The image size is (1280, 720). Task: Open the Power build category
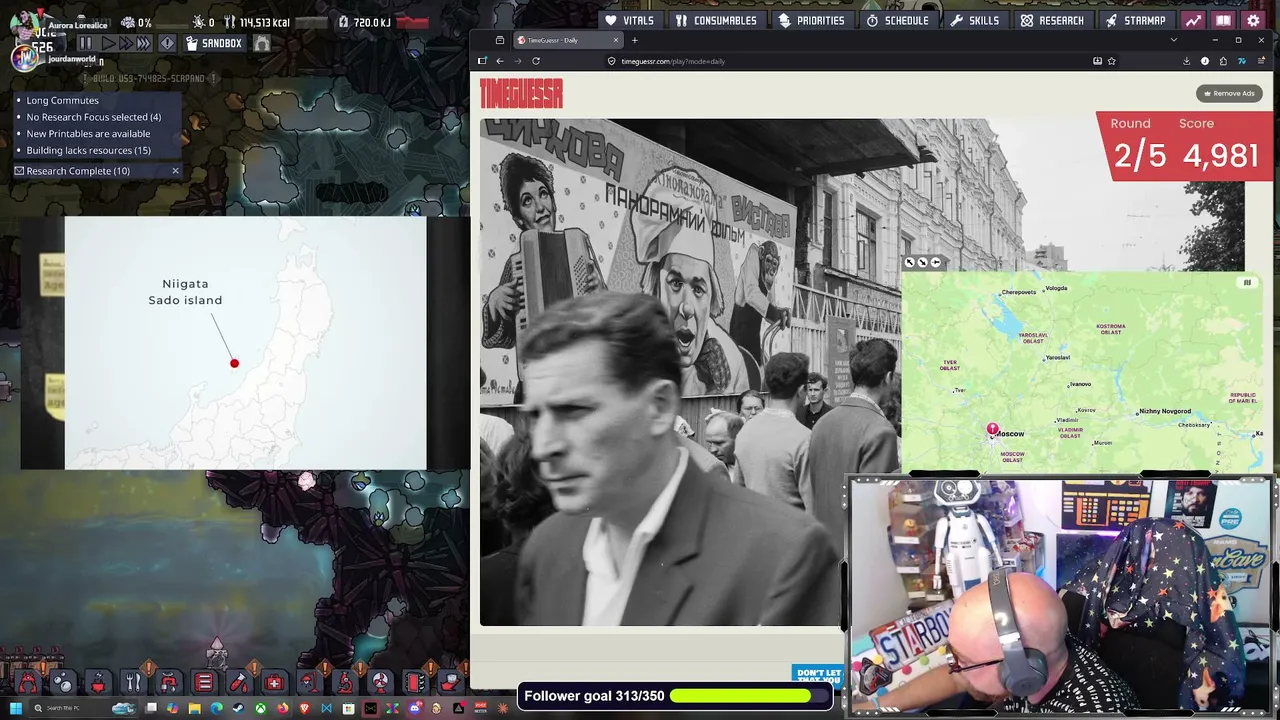(98, 682)
